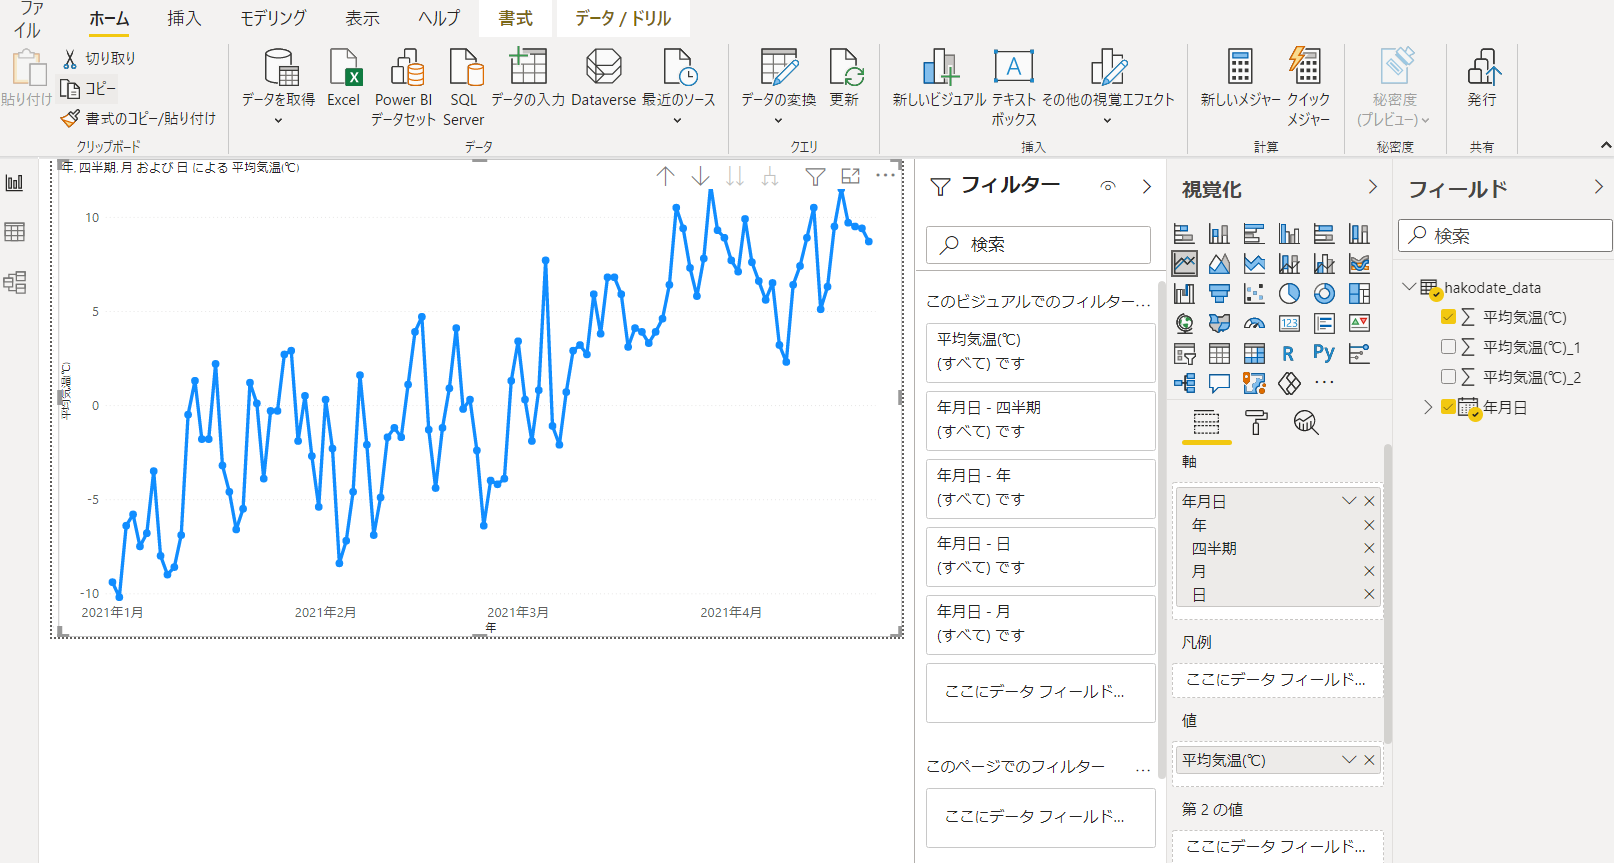Toggle the 年月日 field checkbox
The width and height of the screenshot is (1614, 863).
click(x=1448, y=407)
